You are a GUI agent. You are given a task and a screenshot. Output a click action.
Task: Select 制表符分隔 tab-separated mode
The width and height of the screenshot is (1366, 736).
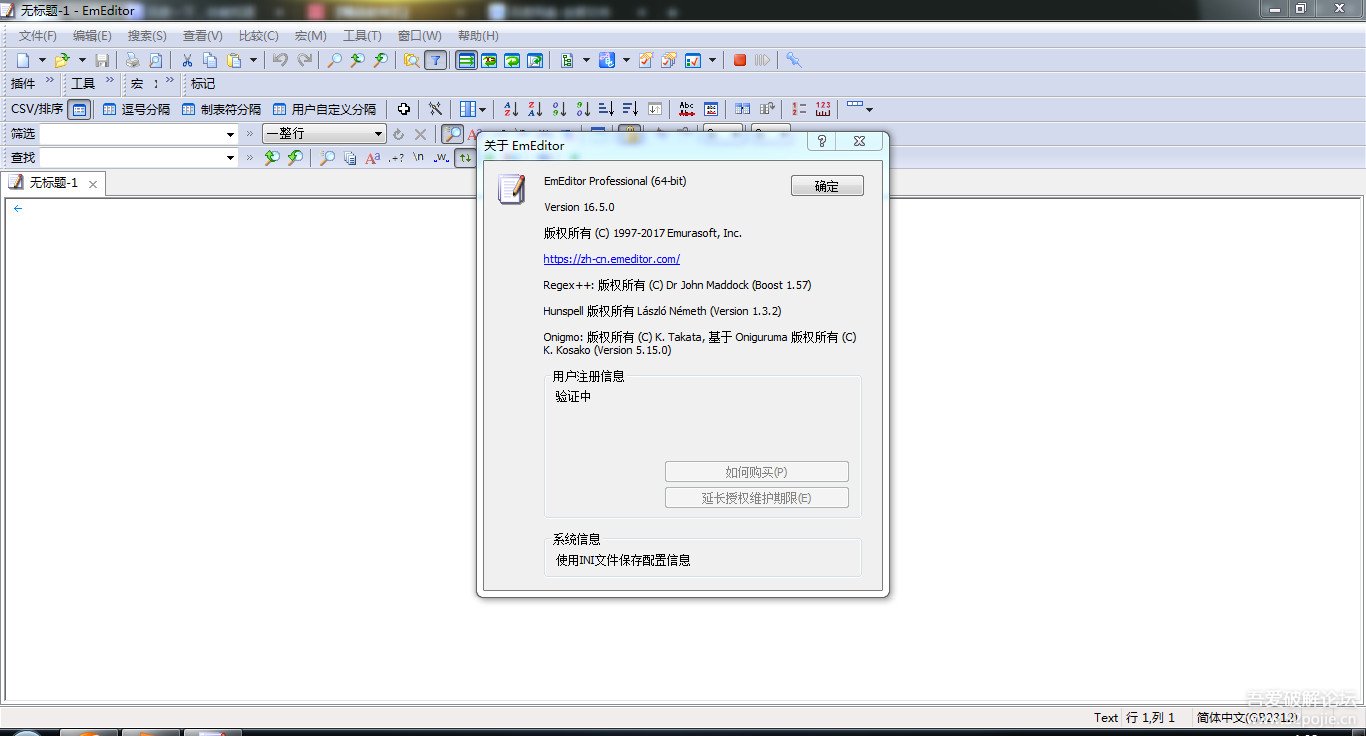(221, 109)
